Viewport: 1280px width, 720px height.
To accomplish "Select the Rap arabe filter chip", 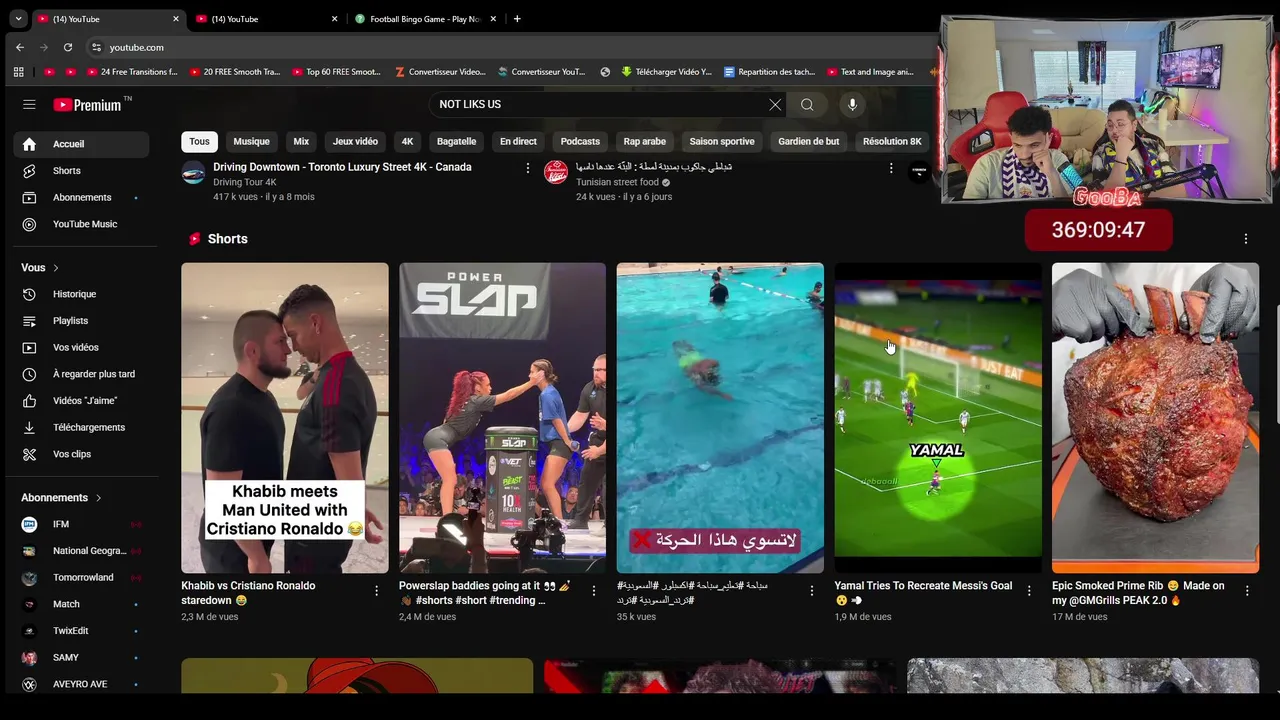I will [x=645, y=142].
